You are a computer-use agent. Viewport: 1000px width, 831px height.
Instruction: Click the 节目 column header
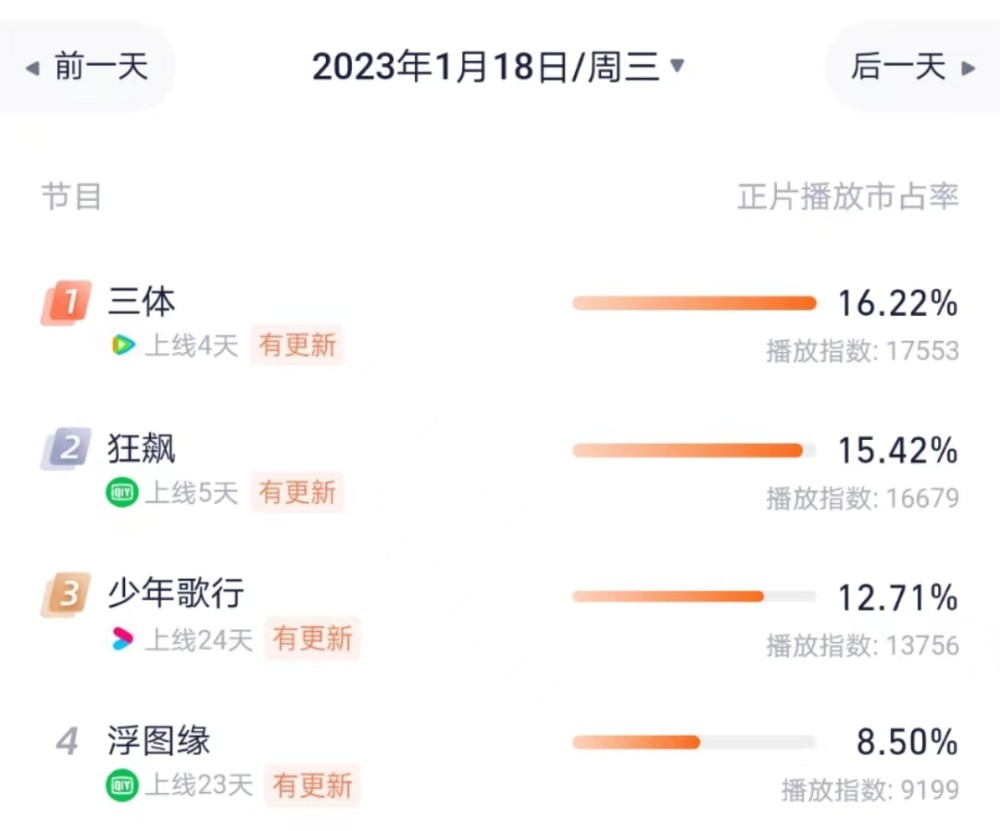coord(71,196)
